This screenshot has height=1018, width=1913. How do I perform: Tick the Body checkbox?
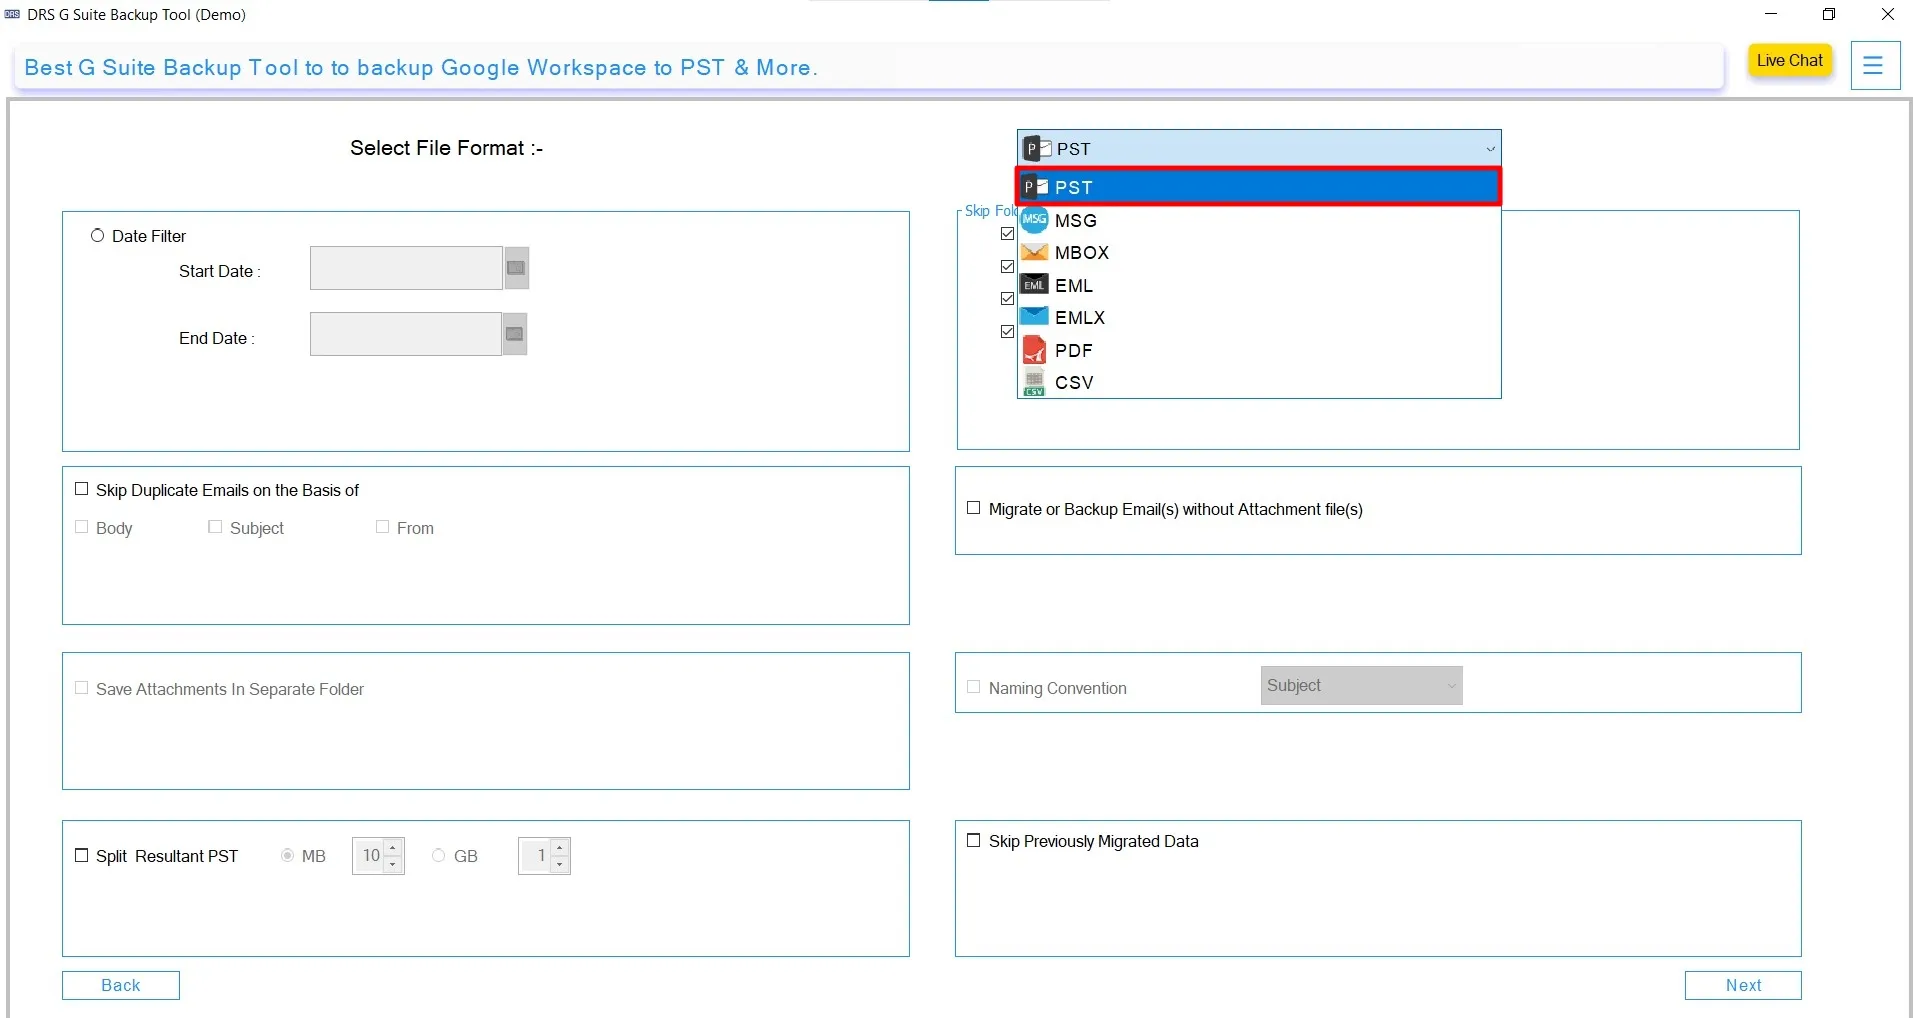(82, 527)
